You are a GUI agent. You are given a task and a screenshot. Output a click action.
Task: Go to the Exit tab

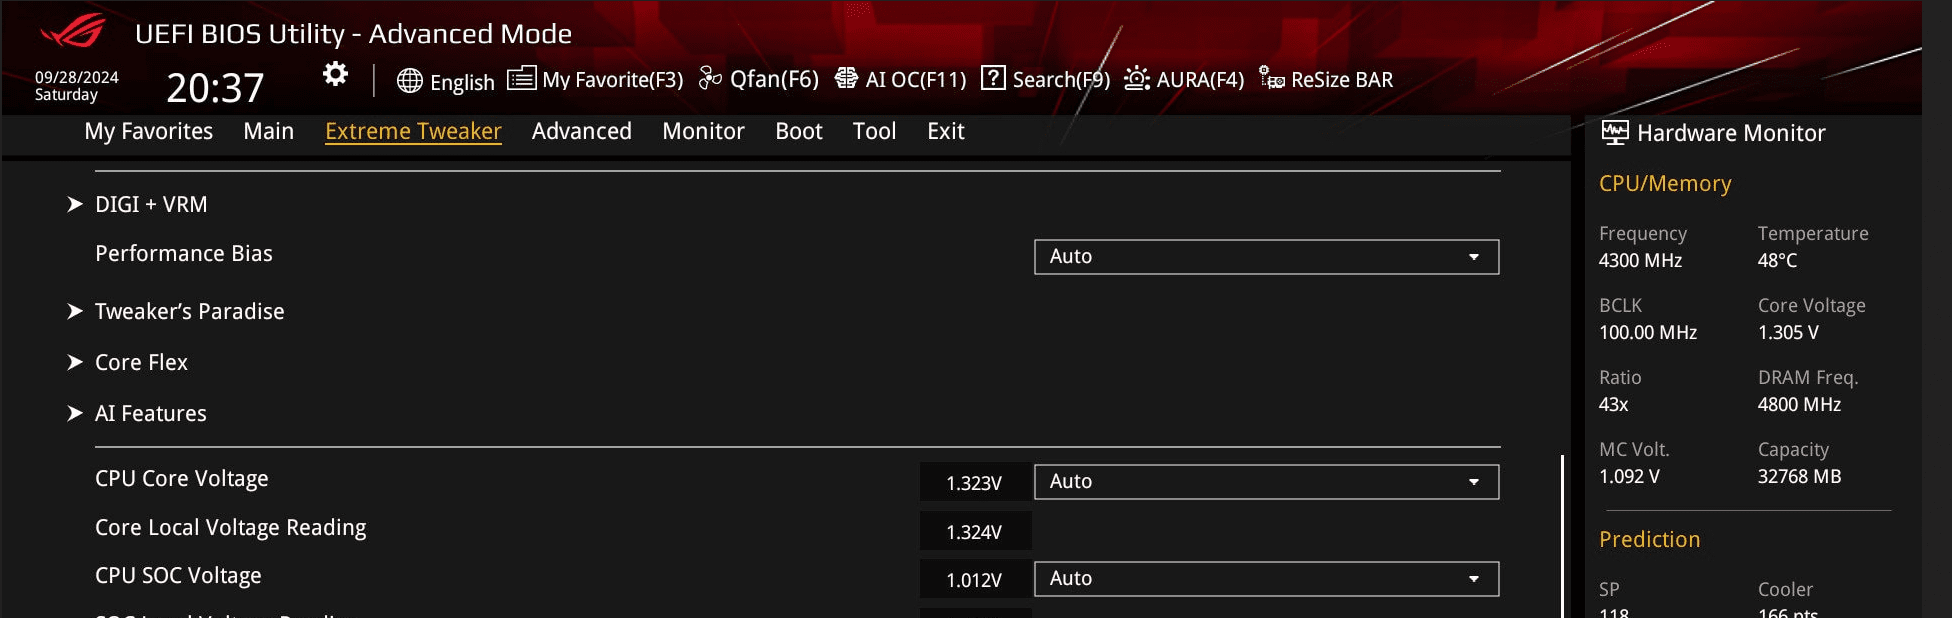[945, 131]
